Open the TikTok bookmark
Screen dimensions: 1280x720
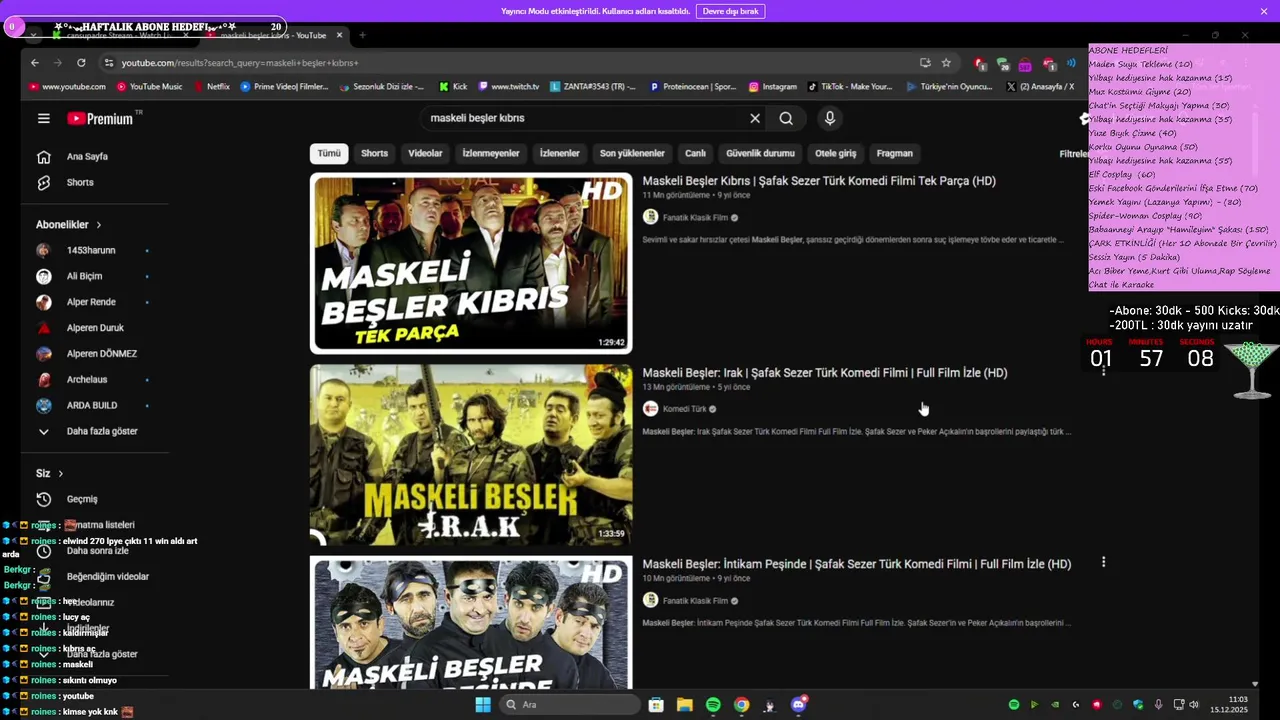(x=850, y=87)
